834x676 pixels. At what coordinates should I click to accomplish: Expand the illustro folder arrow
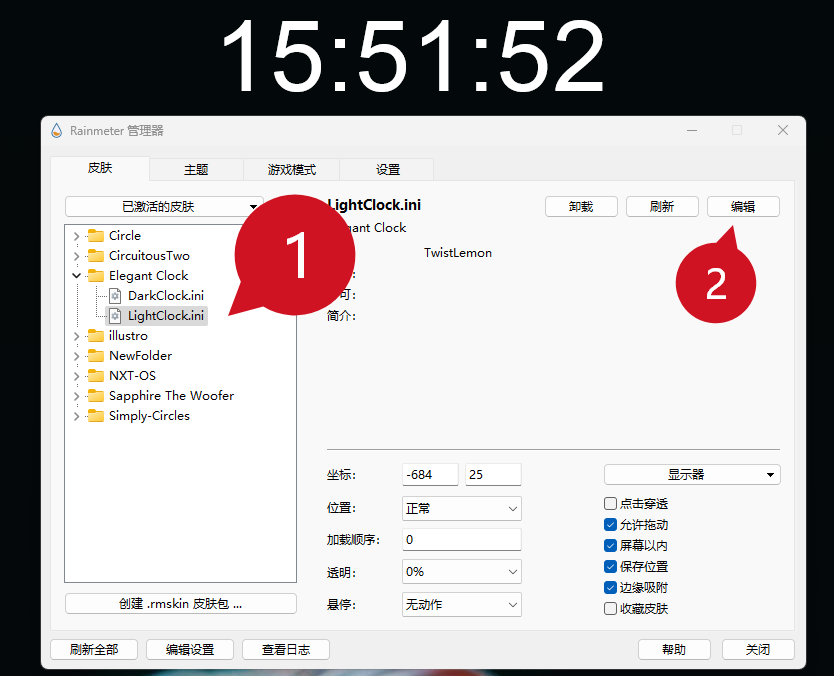tap(76, 336)
